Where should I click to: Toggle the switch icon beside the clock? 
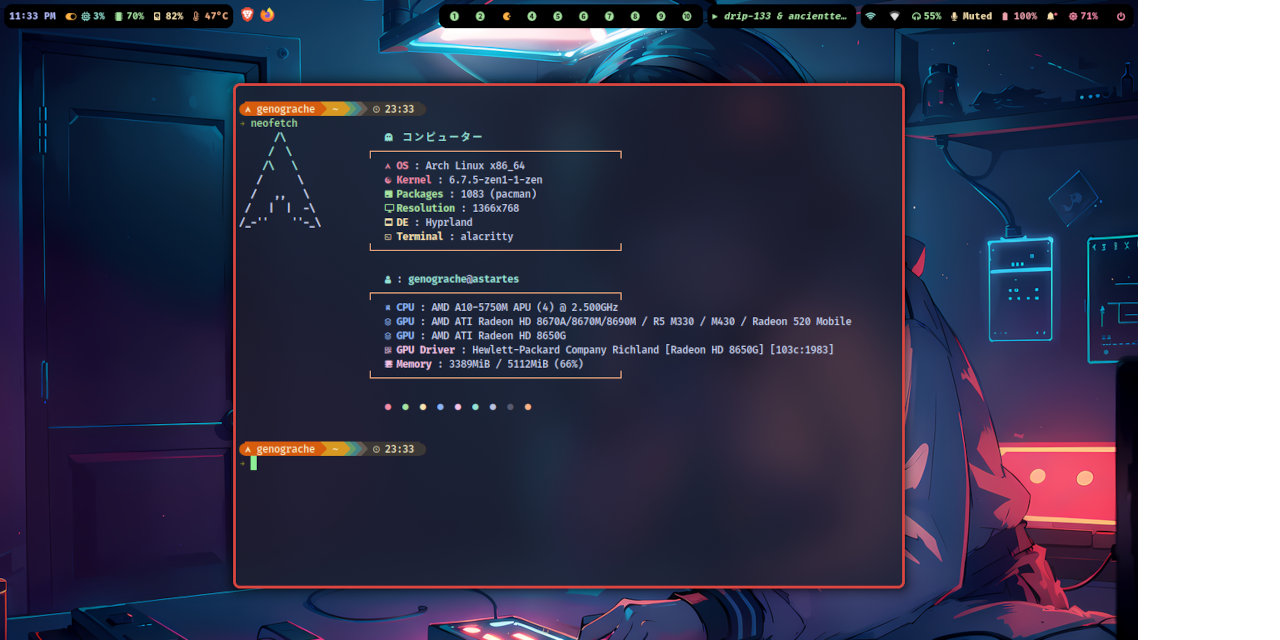[x=71, y=16]
